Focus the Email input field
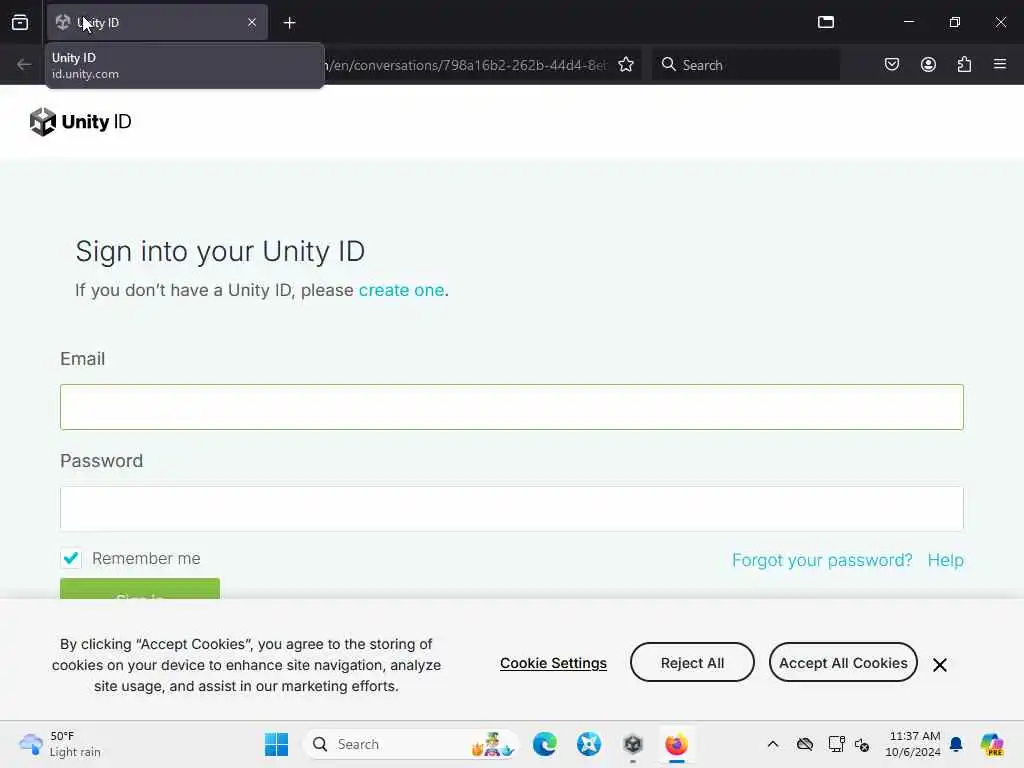Image resolution: width=1024 pixels, height=768 pixels. click(512, 407)
